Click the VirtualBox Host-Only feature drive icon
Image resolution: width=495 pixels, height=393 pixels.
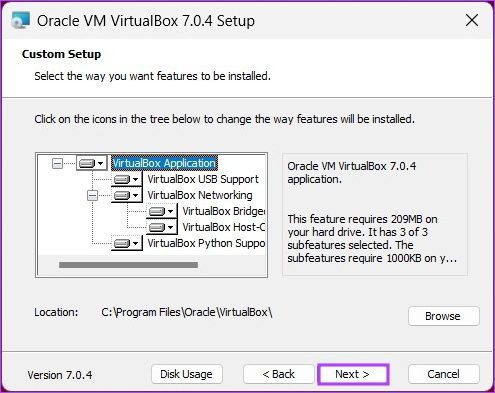157,227
